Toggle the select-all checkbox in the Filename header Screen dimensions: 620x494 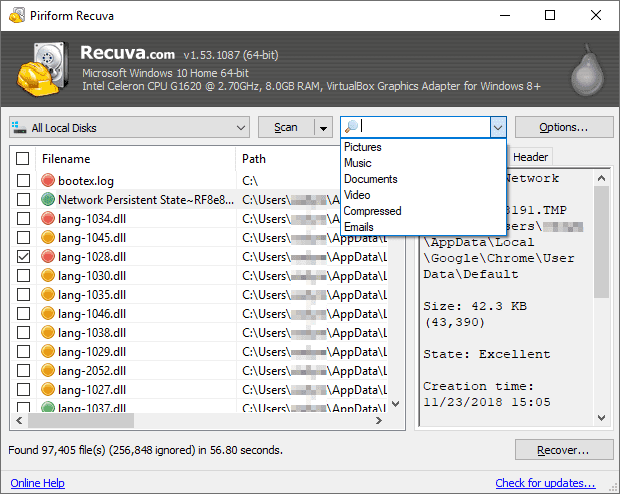(x=23, y=159)
